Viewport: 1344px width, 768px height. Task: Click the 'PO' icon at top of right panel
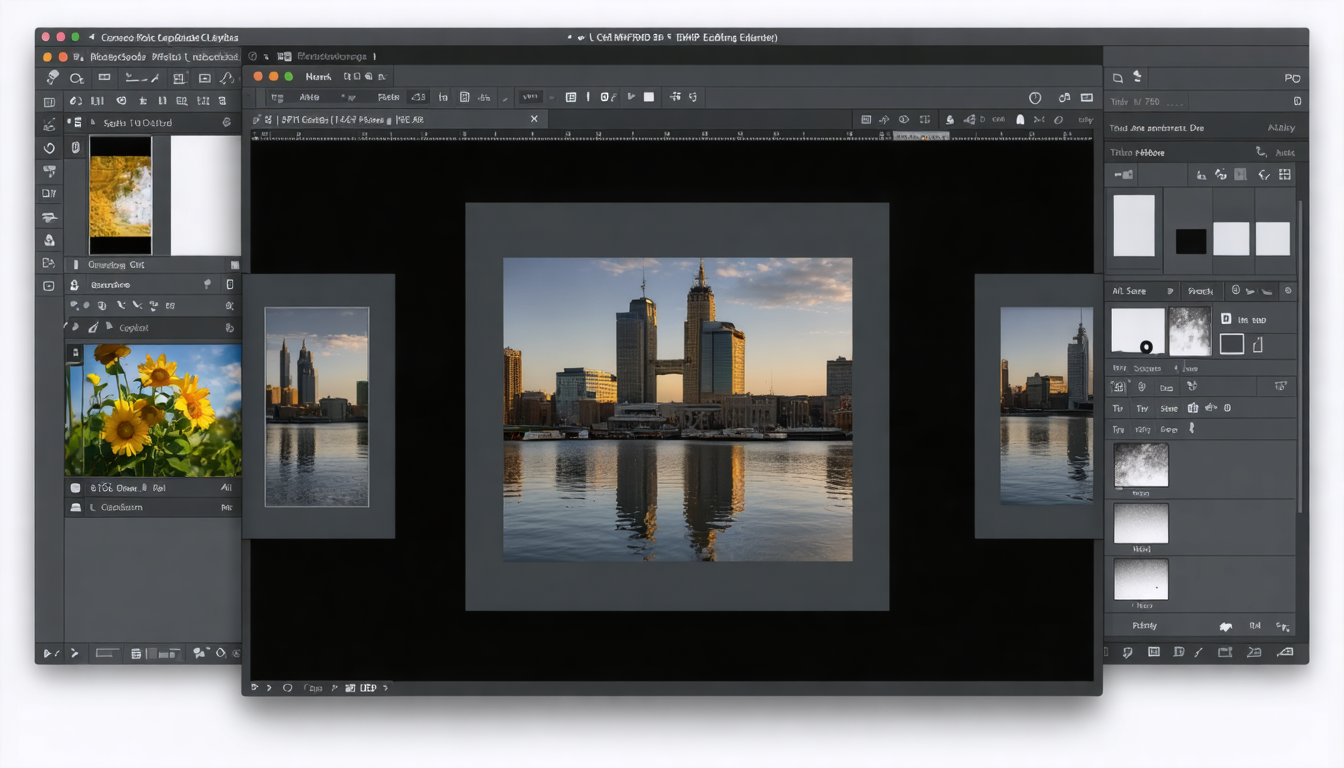1292,78
